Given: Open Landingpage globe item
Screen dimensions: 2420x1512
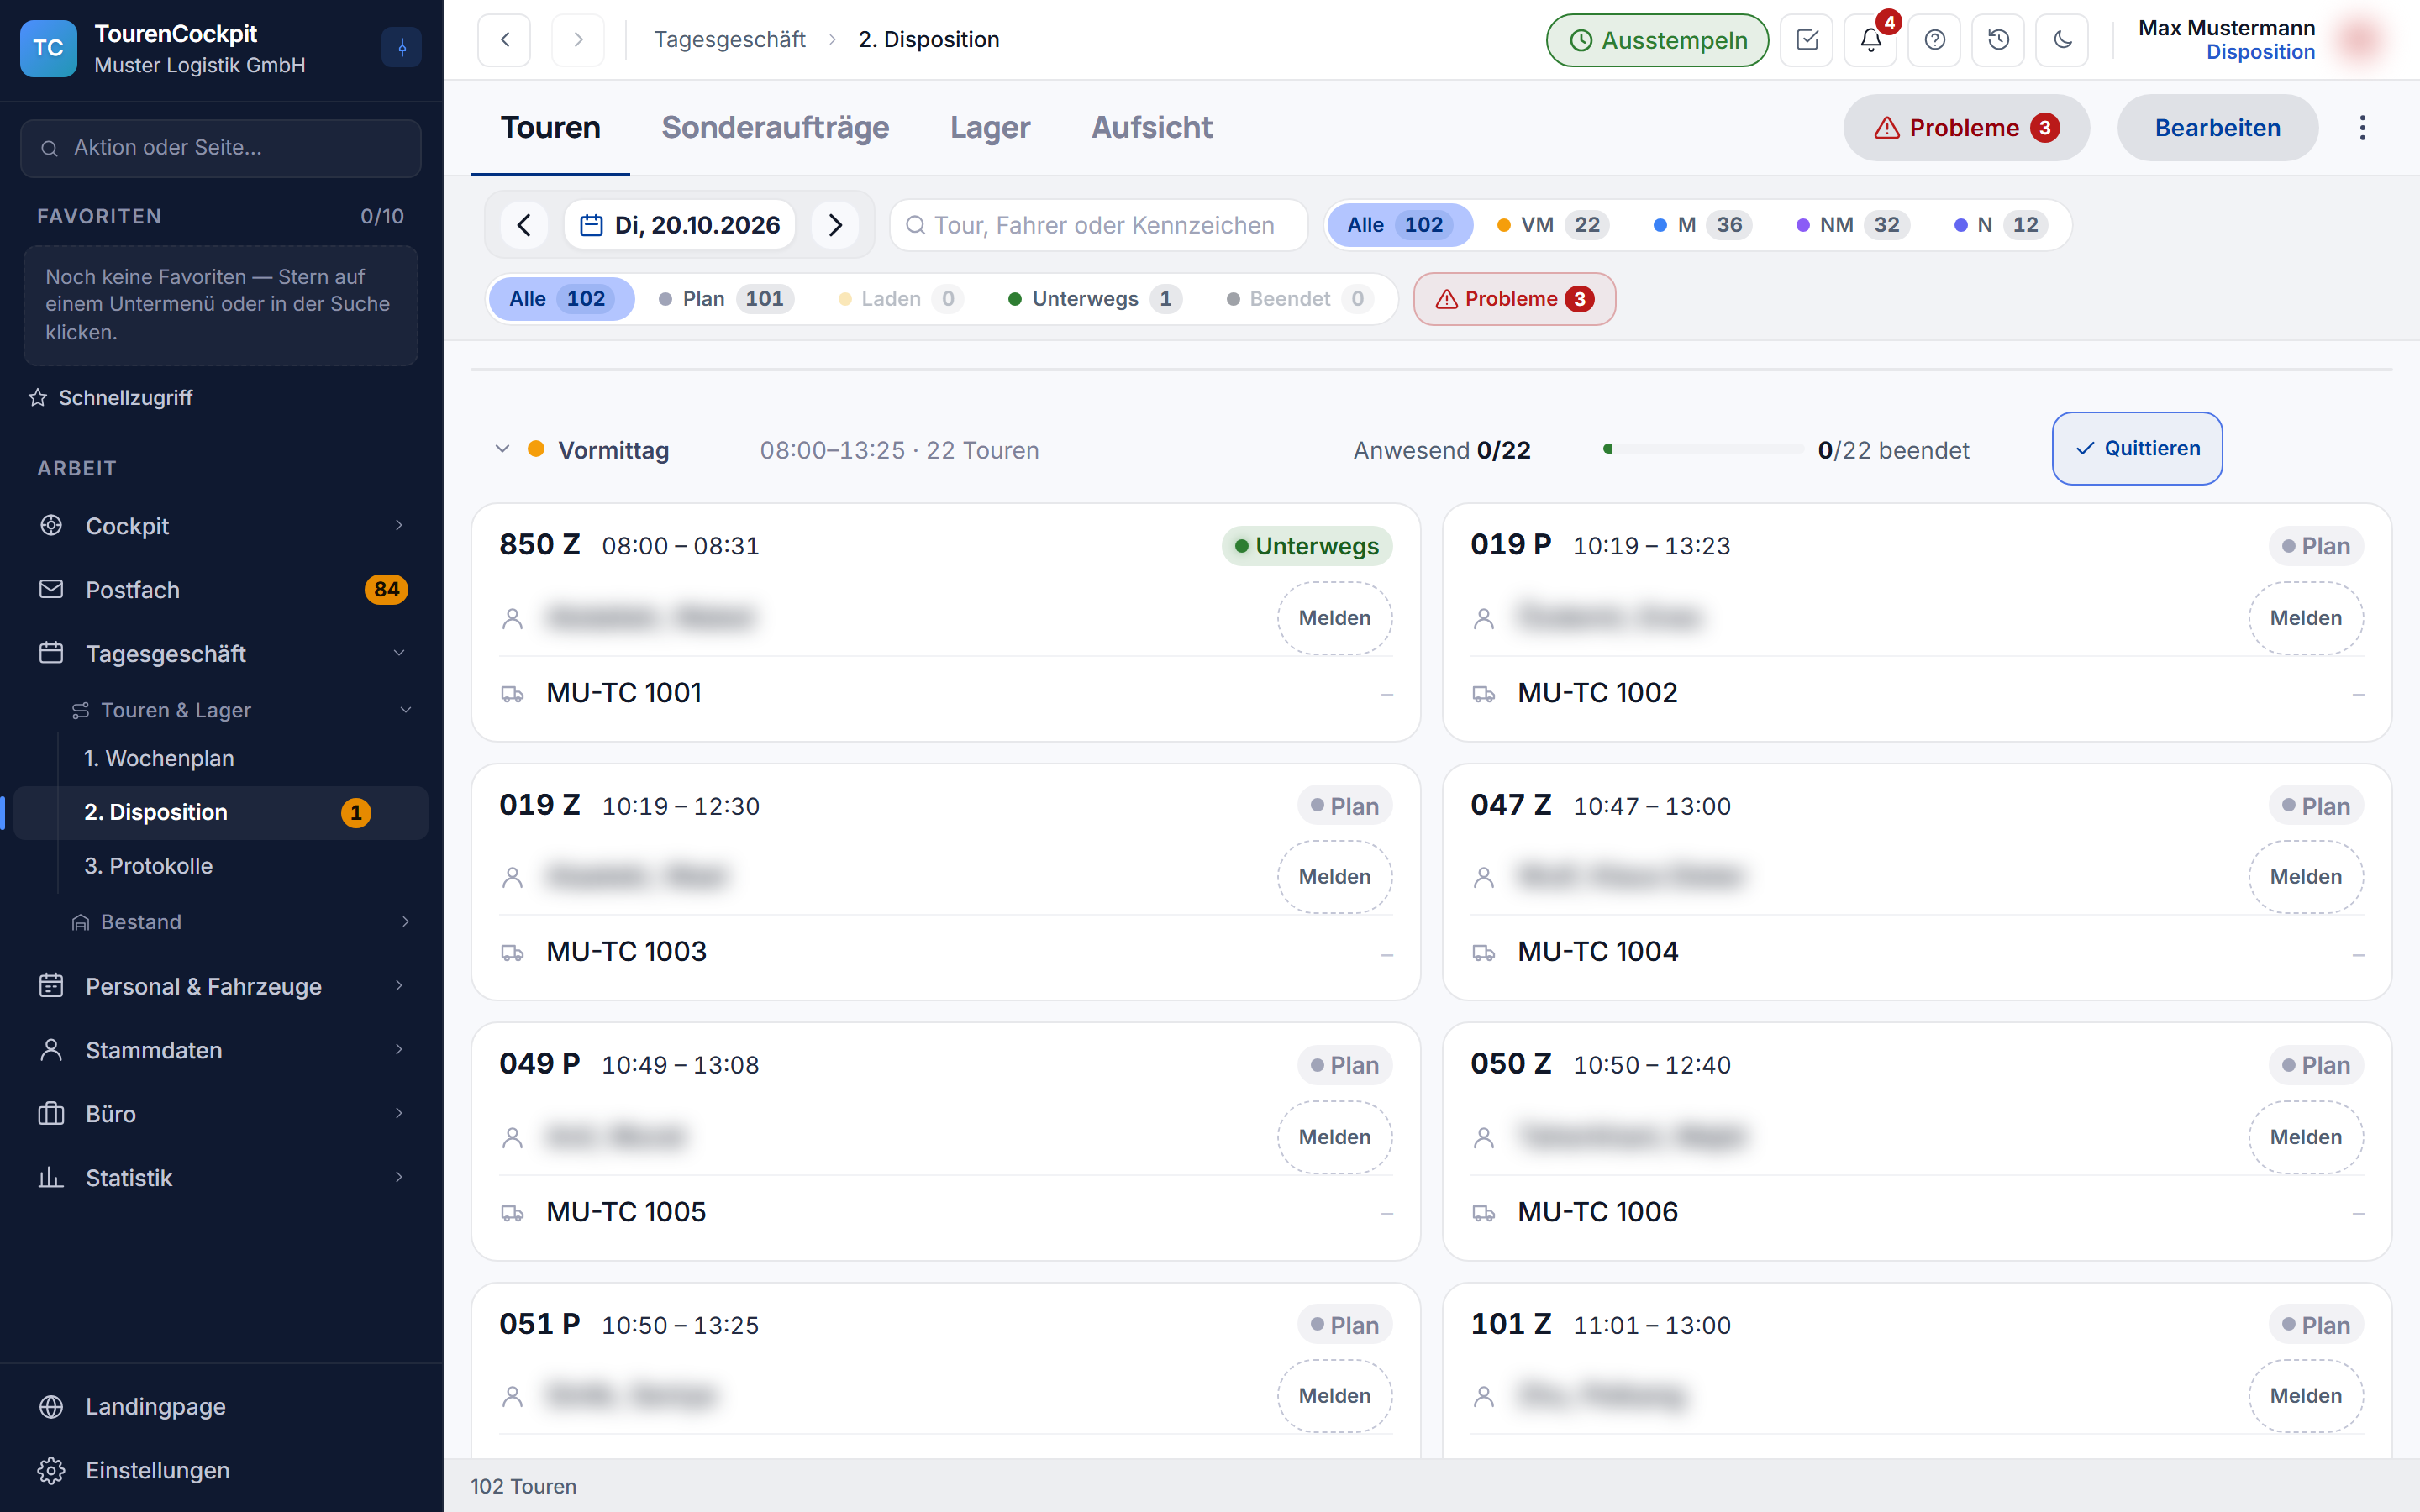Looking at the screenshot, I should pyautogui.click(x=221, y=1406).
